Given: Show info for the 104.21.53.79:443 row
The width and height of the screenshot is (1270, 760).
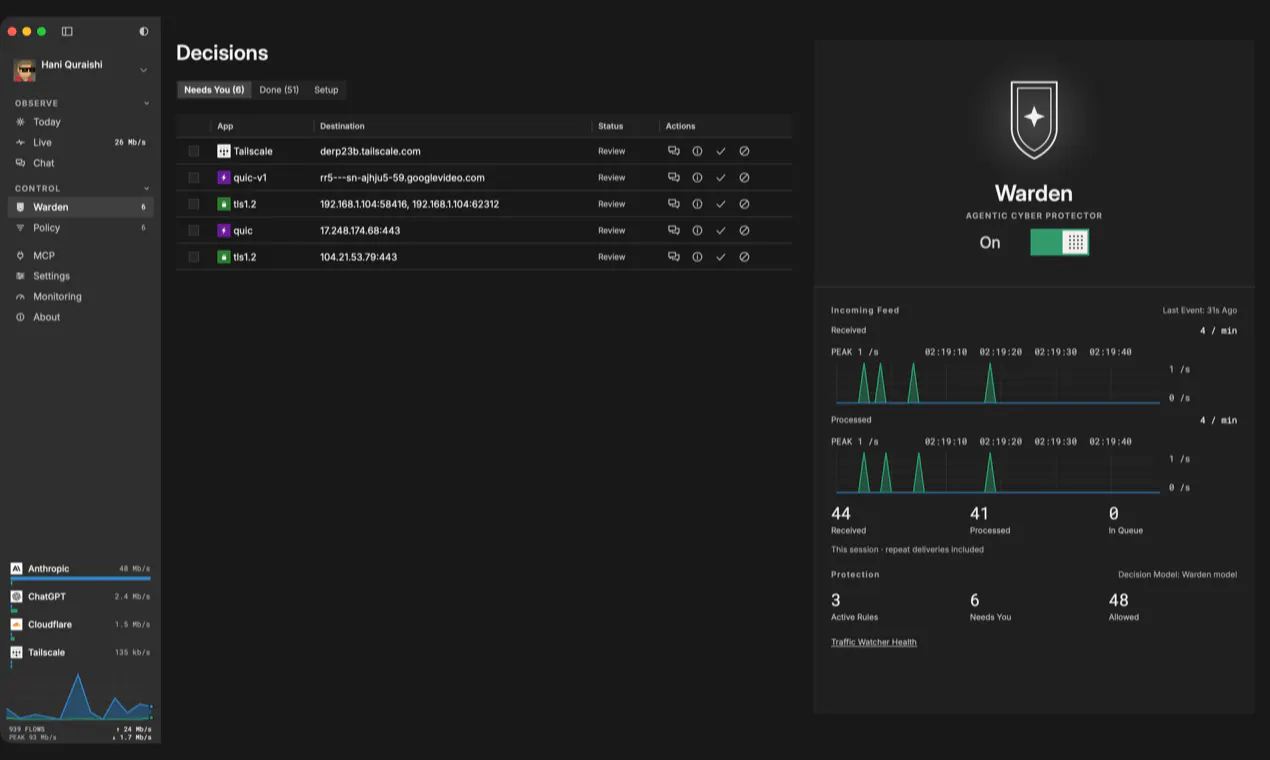Looking at the screenshot, I should click(x=697, y=257).
